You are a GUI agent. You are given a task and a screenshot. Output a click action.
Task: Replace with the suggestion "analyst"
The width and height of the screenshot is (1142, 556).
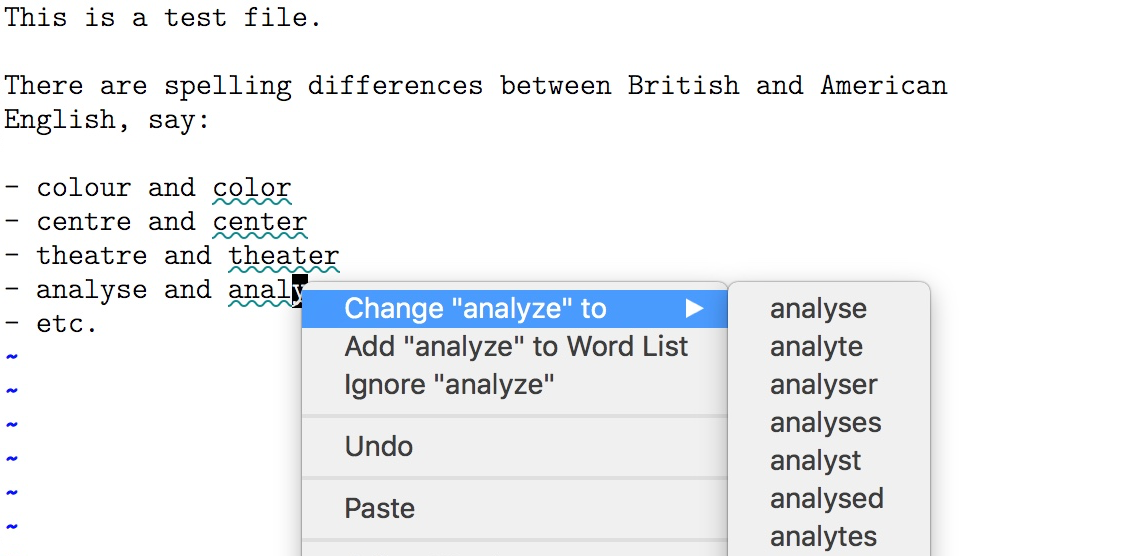click(x=816, y=461)
